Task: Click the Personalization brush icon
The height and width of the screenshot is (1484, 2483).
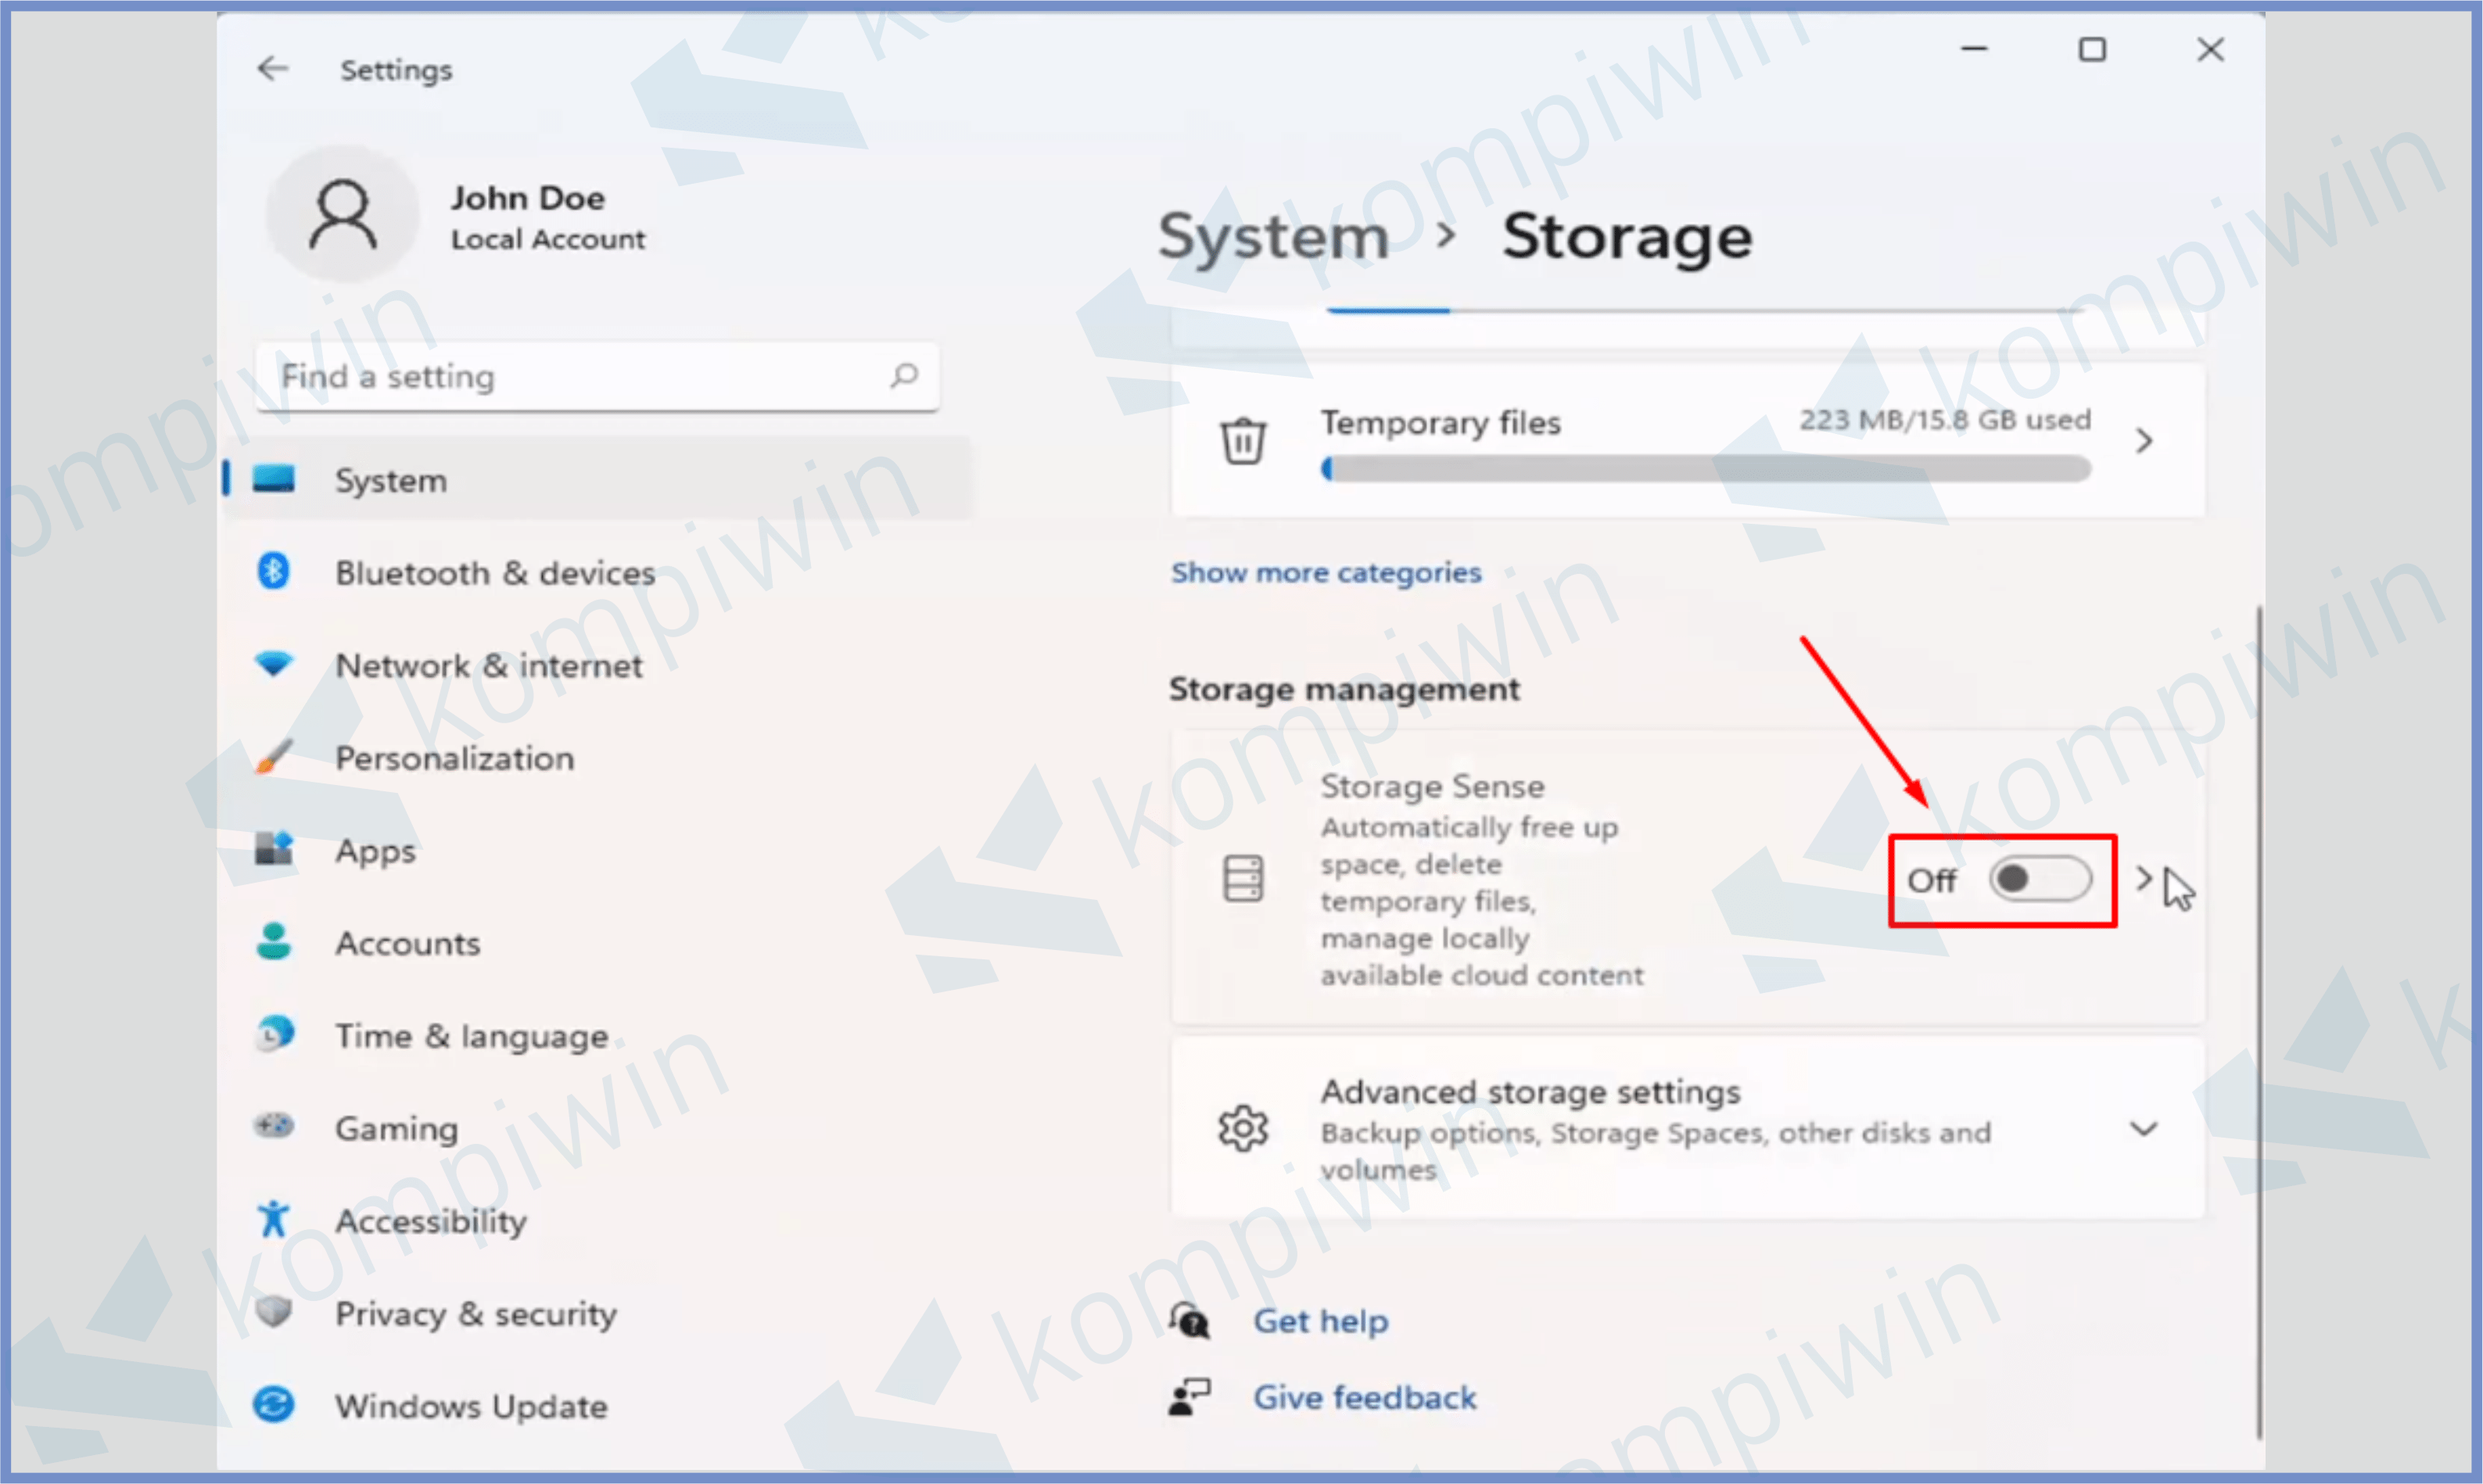Action: (x=273, y=756)
